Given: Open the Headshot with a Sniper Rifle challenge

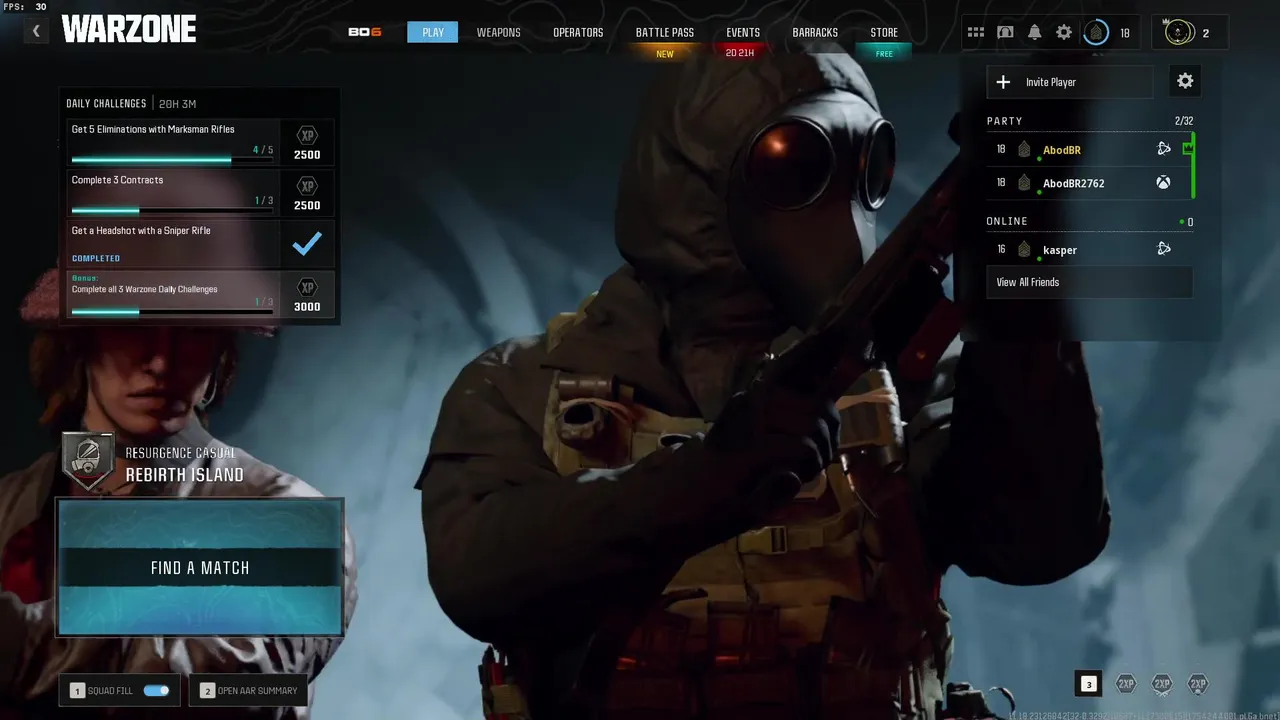Looking at the screenshot, I should click(x=172, y=243).
